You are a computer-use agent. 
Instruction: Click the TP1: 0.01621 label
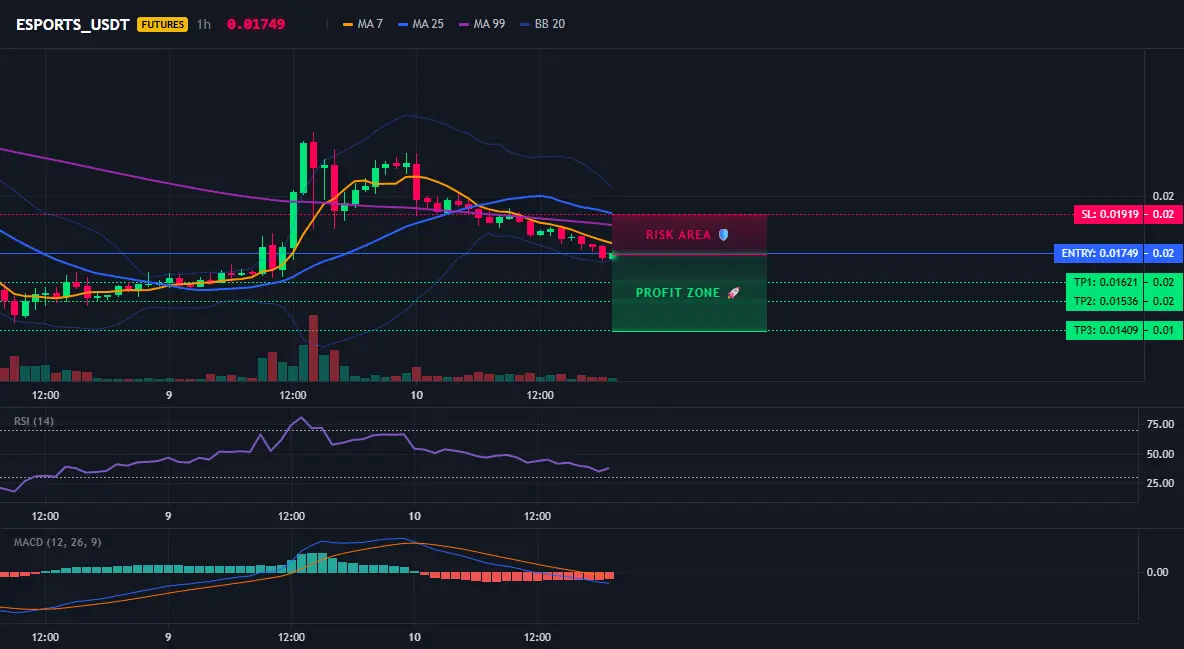point(1105,283)
